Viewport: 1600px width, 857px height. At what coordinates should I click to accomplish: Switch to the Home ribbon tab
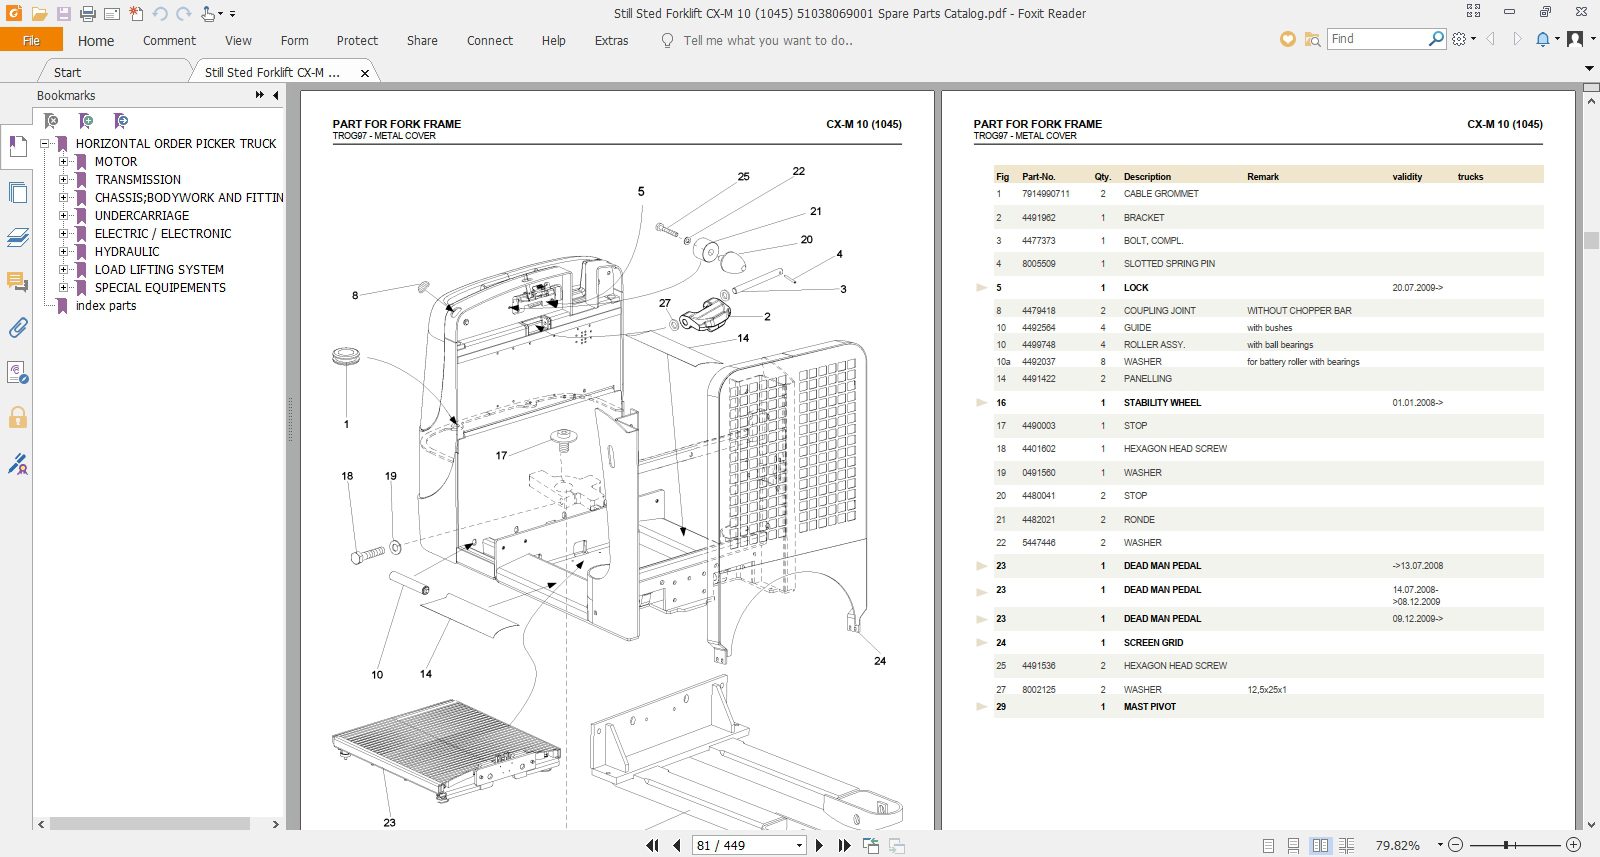click(x=96, y=41)
